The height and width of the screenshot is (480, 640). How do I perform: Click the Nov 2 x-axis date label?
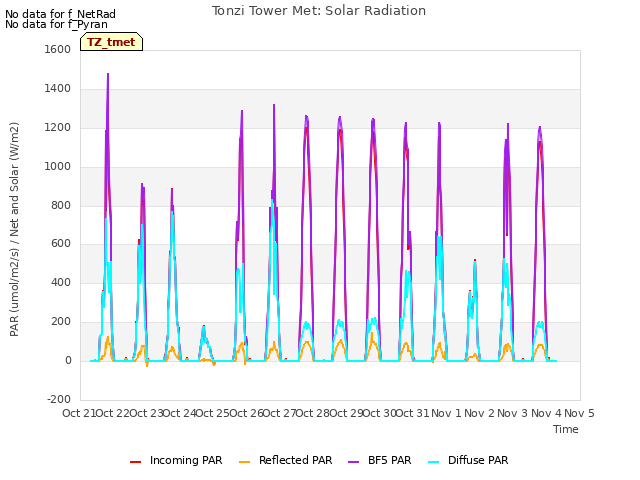pos(480,413)
